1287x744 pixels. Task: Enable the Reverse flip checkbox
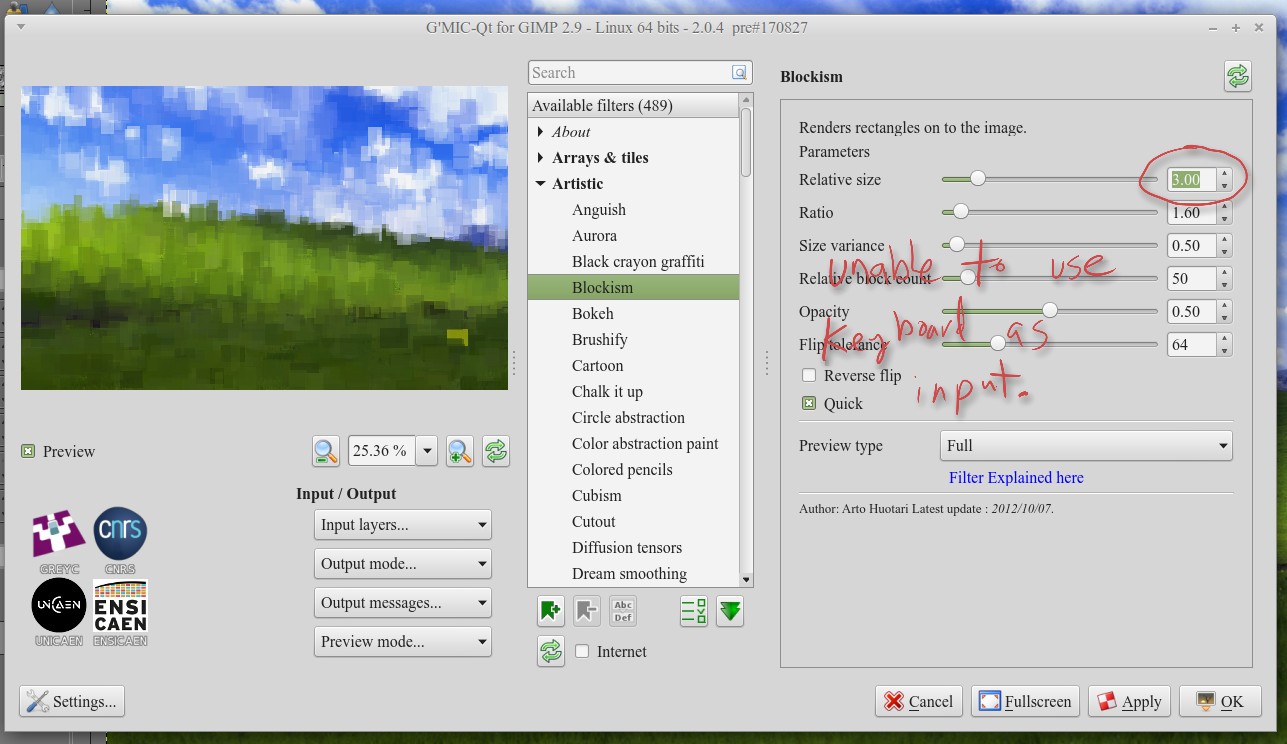[809, 376]
